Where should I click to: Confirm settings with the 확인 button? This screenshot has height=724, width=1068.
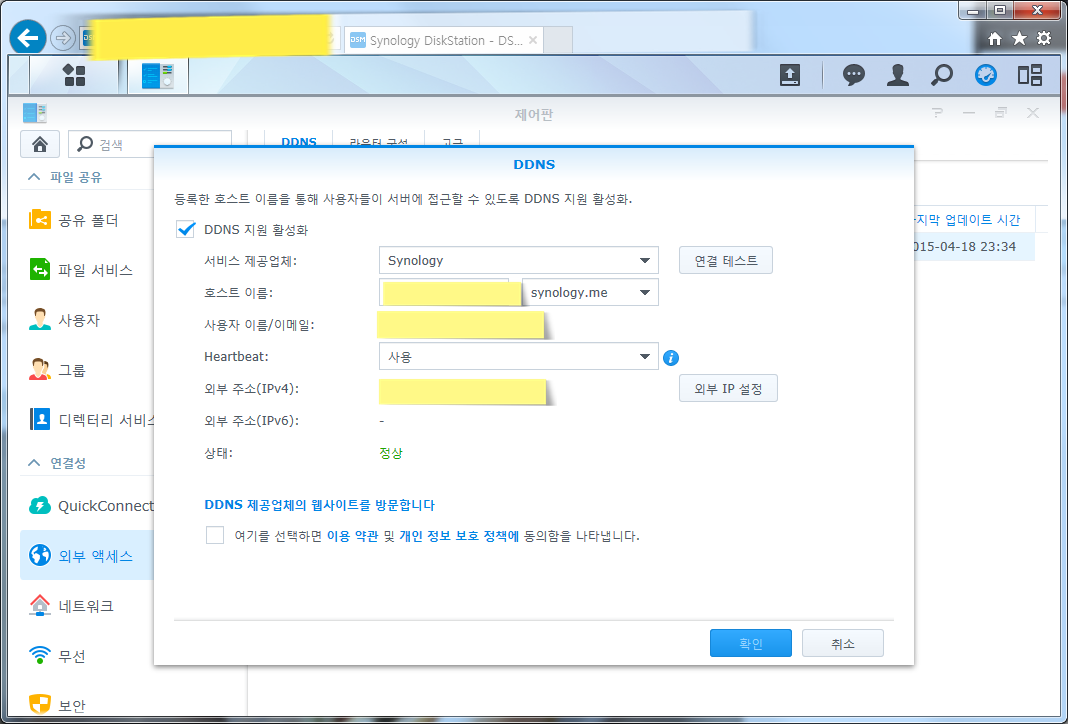point(750,643)
